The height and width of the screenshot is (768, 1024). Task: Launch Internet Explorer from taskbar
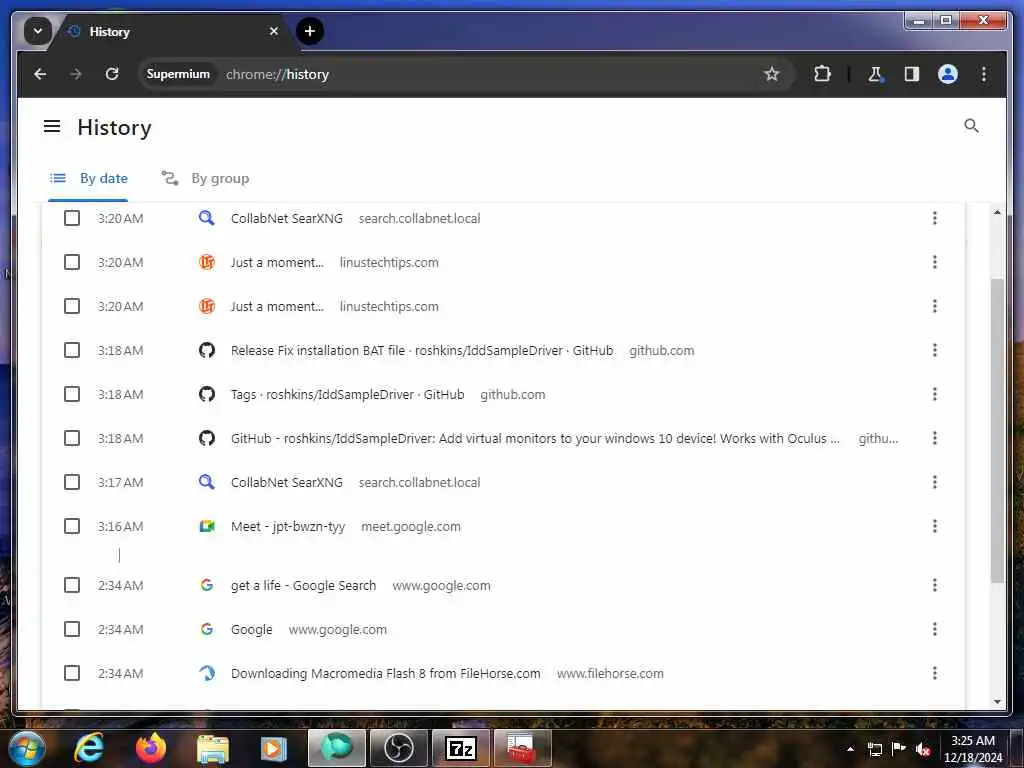click(89, 748)
